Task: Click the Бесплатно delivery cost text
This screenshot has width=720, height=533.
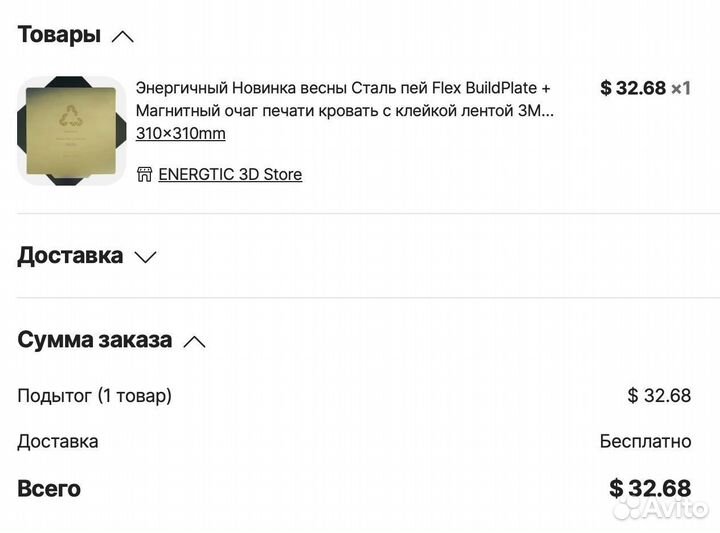Action: point(645,441)
